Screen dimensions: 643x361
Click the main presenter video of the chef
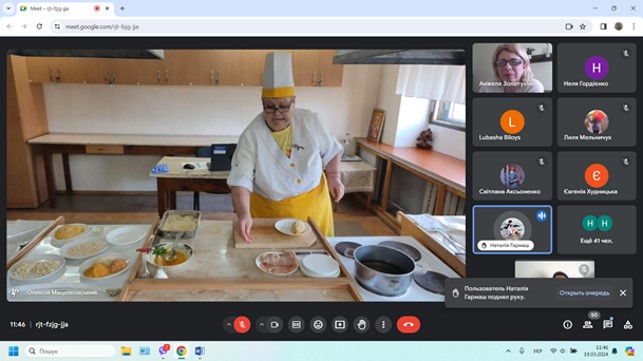(x=236, y=176)
